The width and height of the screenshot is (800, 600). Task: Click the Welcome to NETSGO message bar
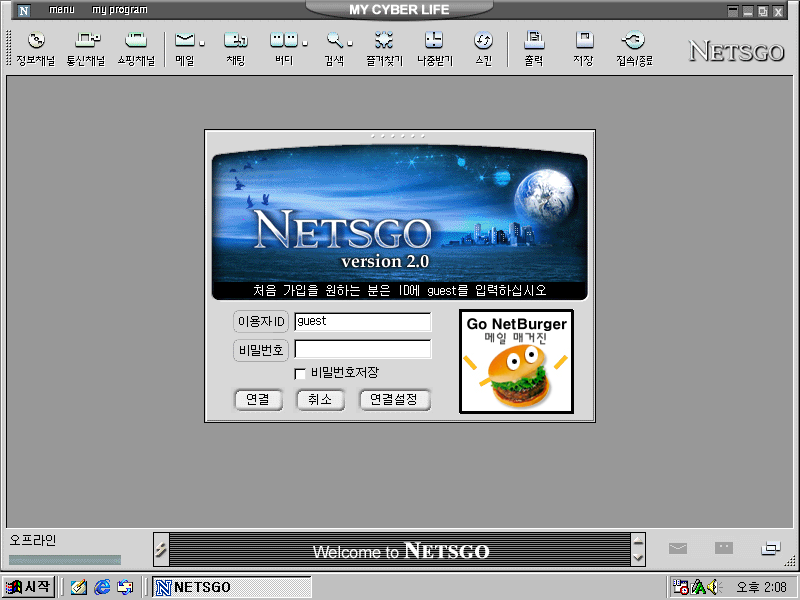[400, 550]
